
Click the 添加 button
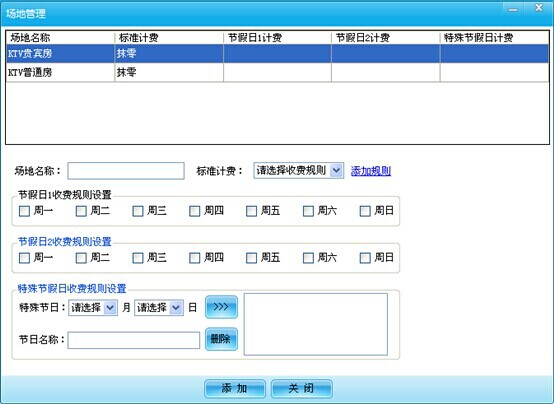click(235, 388)
